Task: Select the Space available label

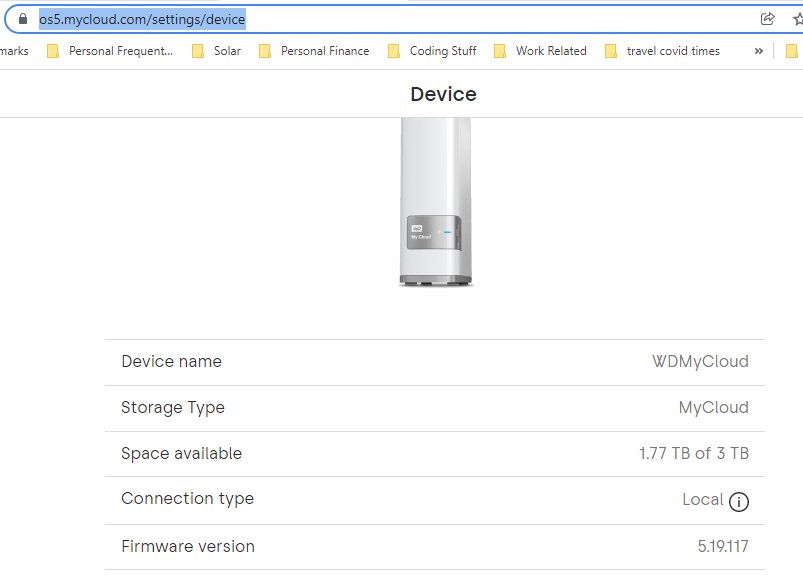Action: [x=181, y=453]
